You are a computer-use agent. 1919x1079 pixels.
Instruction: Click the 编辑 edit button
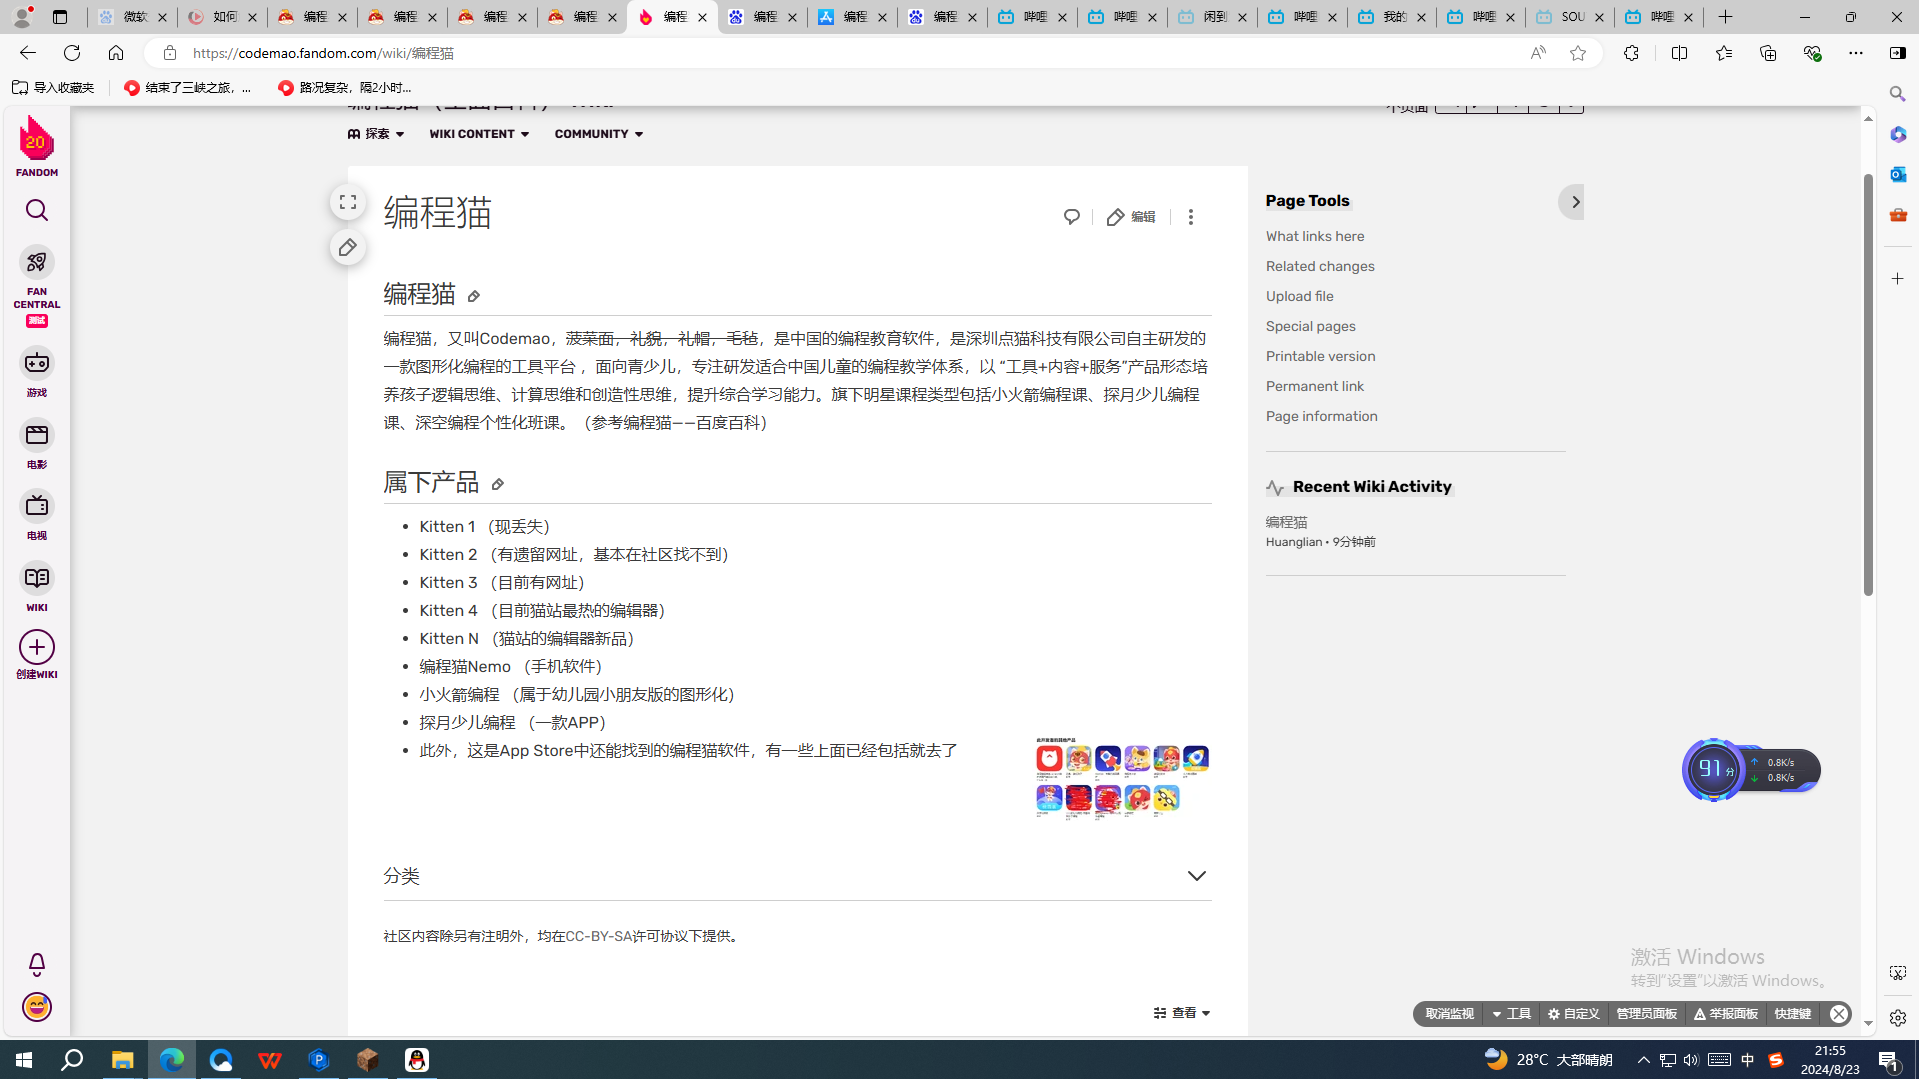(1131, 217)
